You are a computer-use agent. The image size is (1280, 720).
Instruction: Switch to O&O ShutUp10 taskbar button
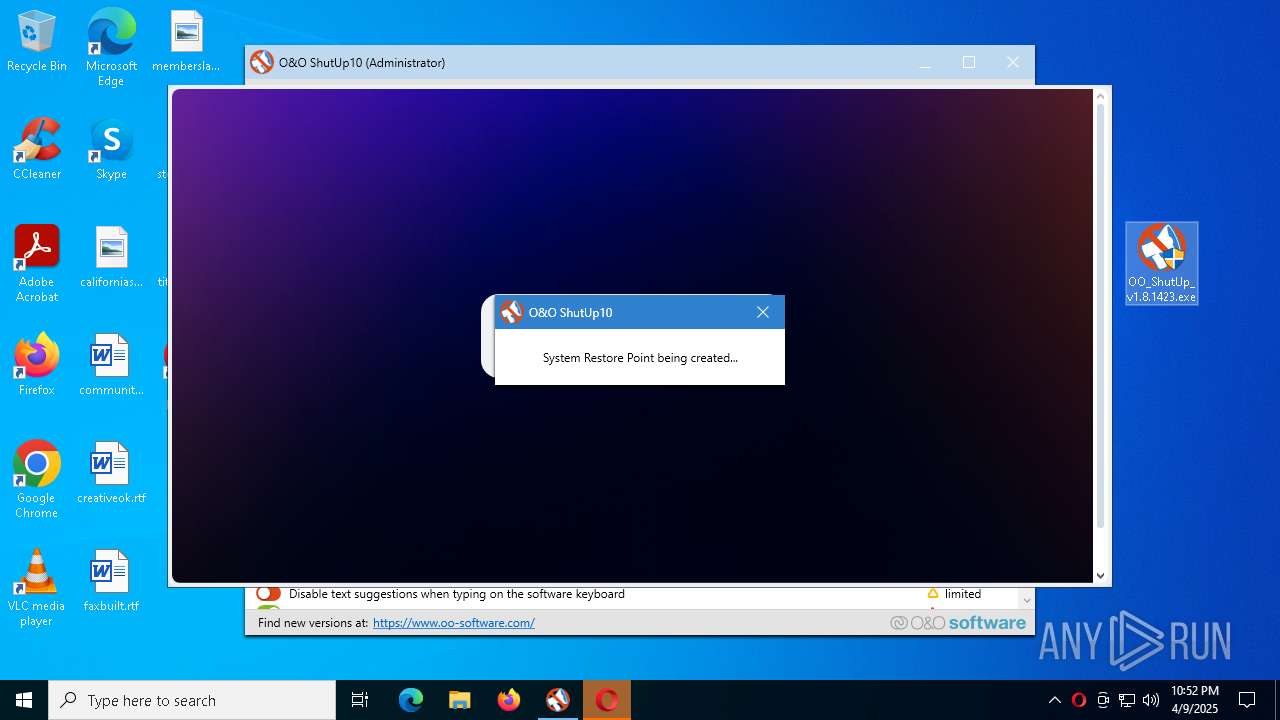(x=558, y=700)
